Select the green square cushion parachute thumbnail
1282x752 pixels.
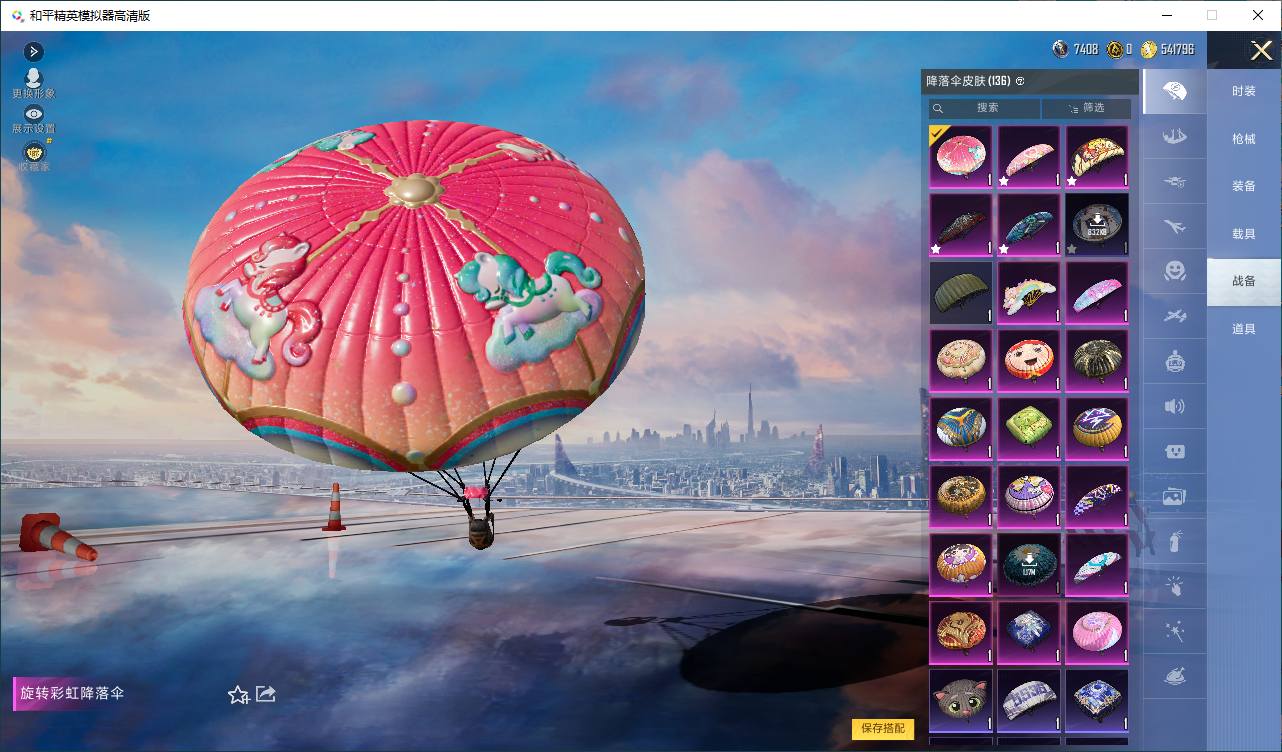[1029, 429]
